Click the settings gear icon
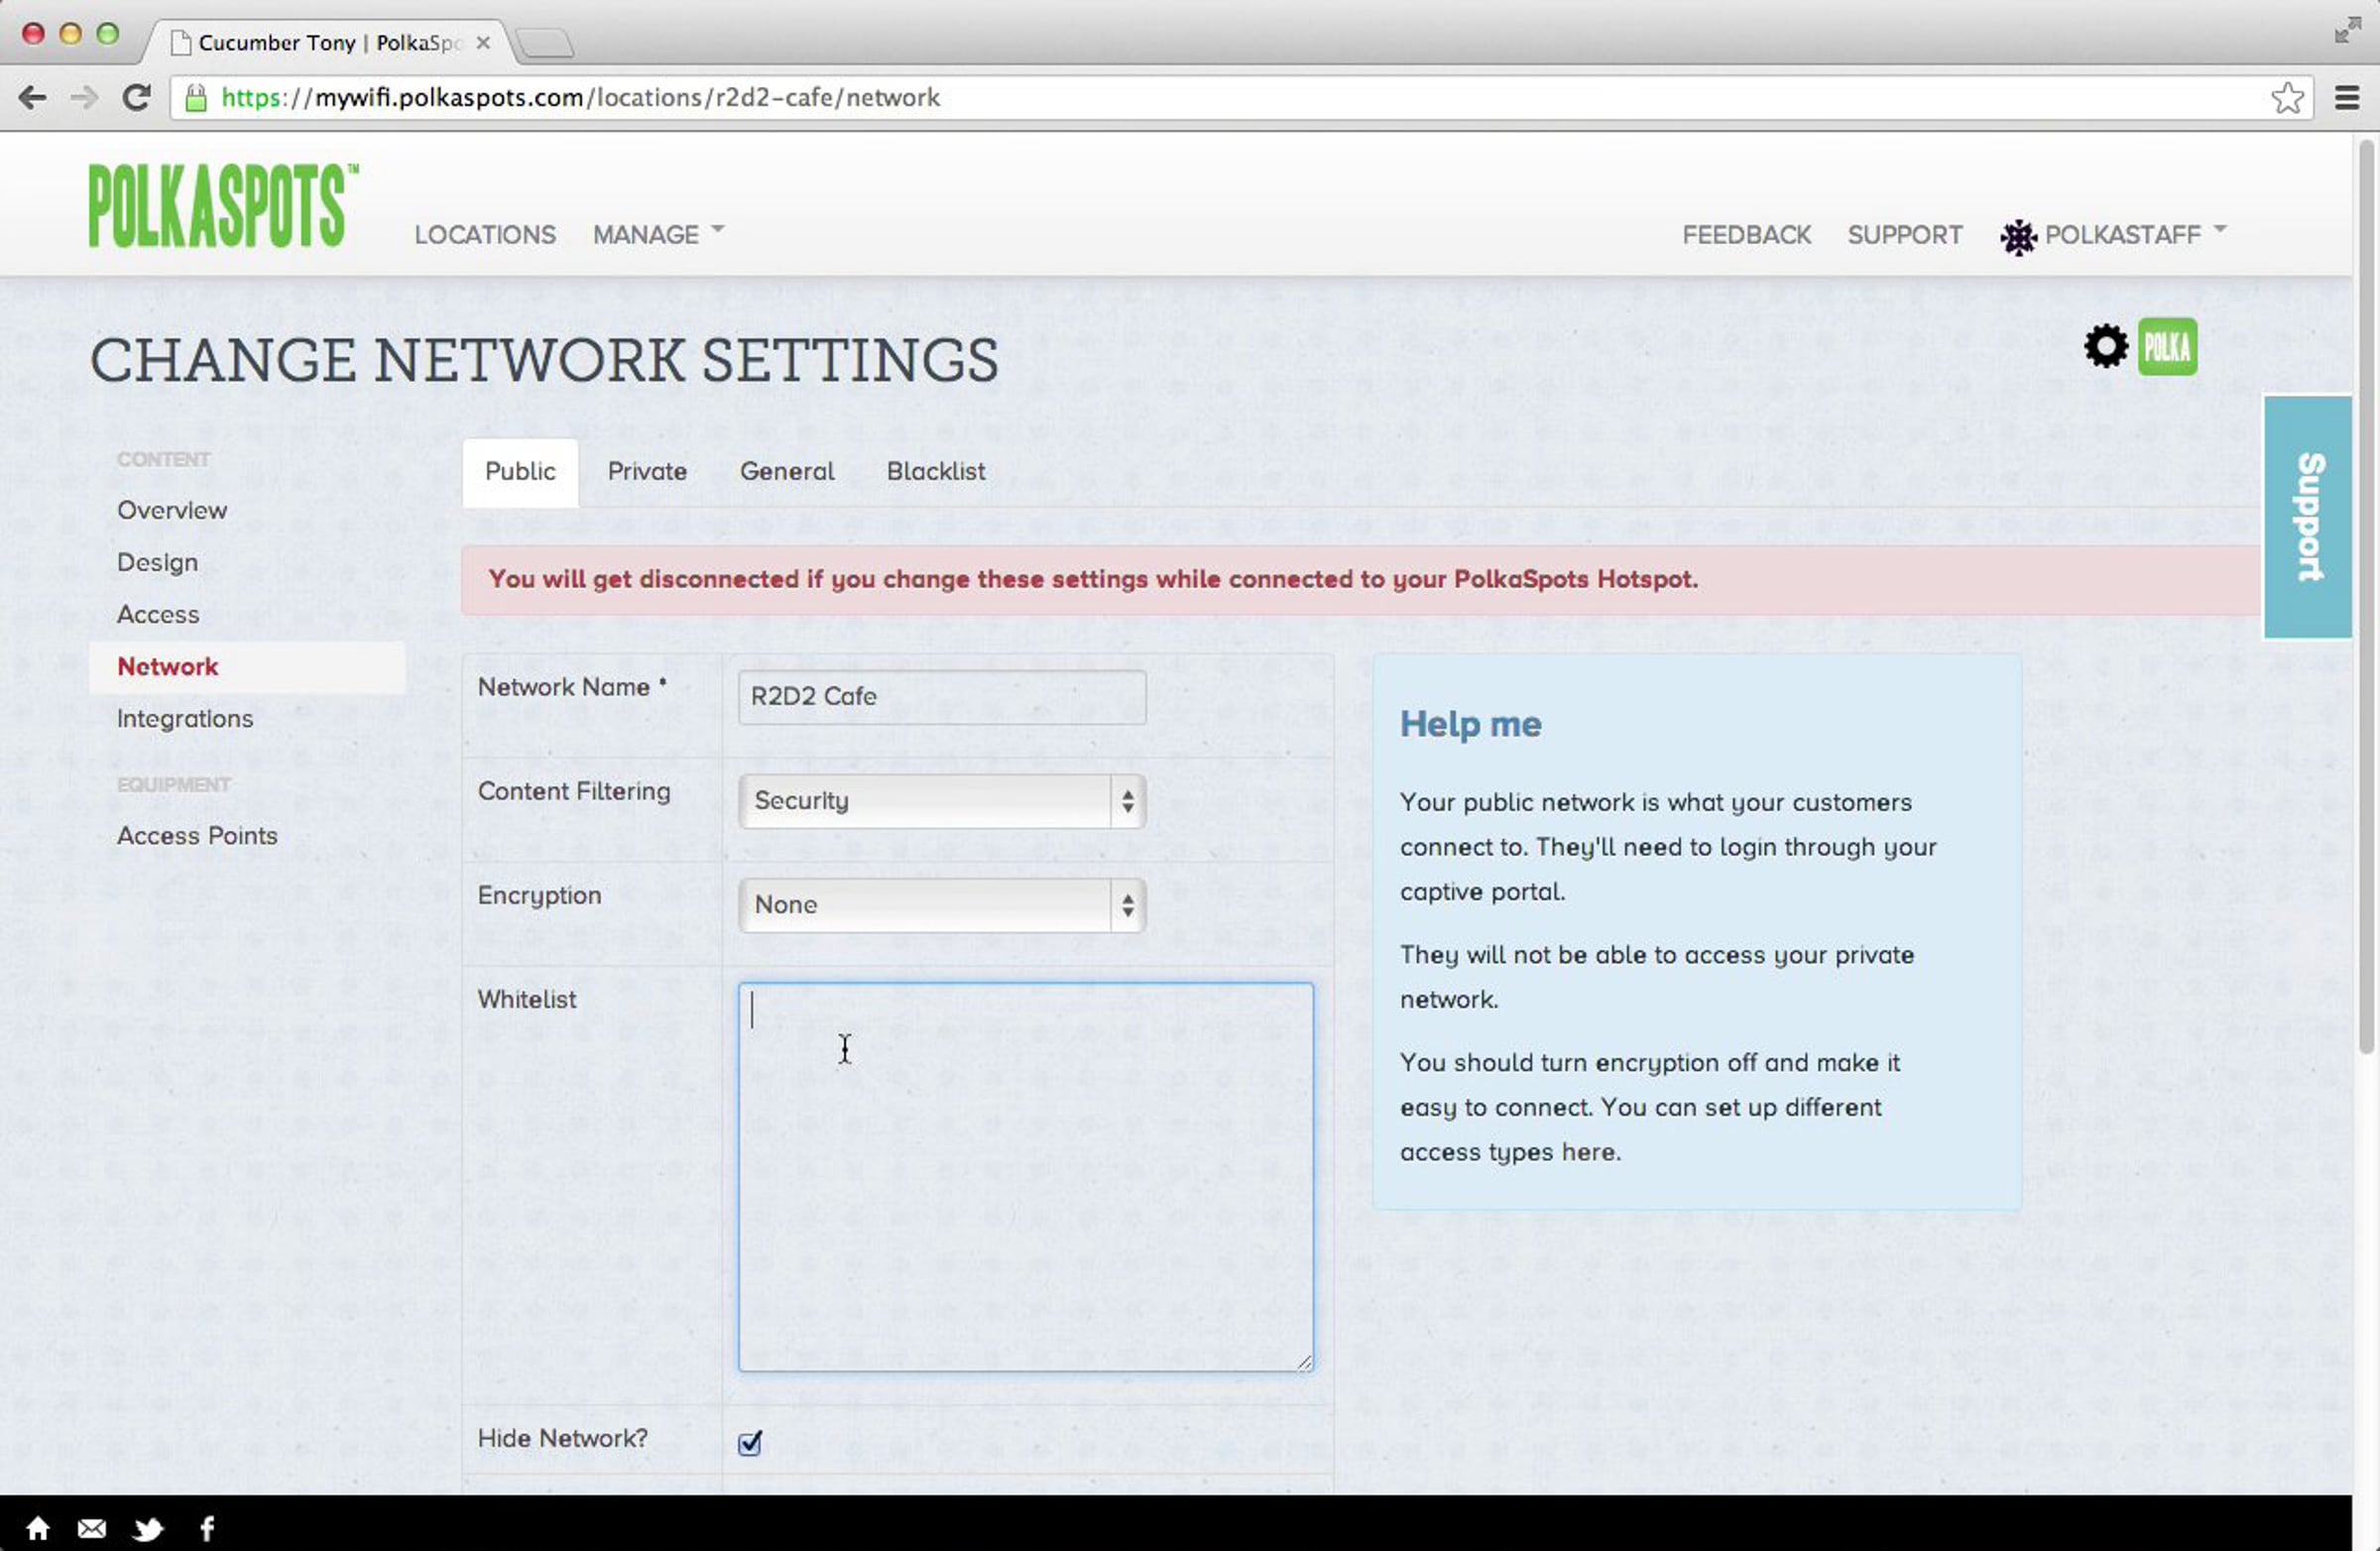This screenshot has width=2380, height=1551. [2105, 347]
